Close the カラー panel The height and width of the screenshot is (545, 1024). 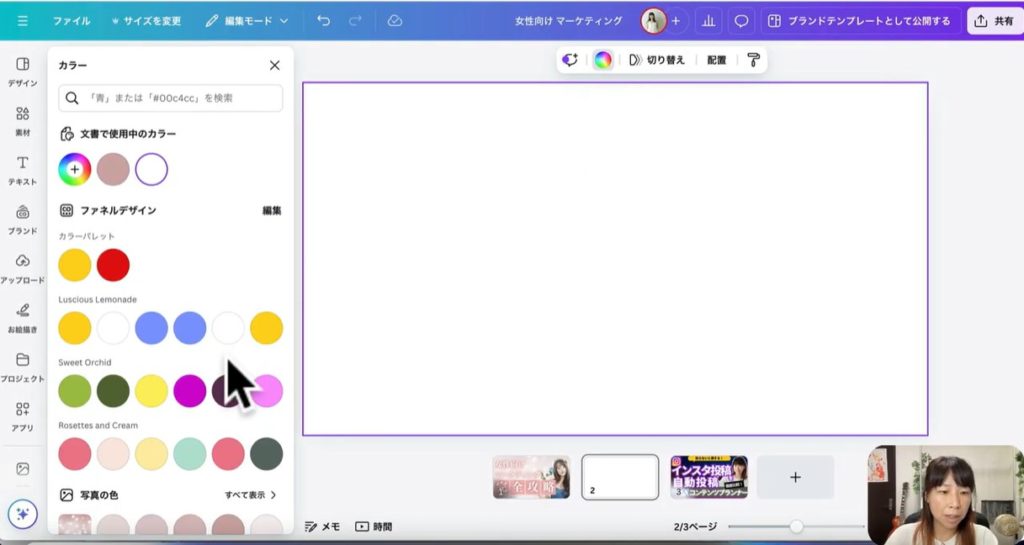(274, 65)
